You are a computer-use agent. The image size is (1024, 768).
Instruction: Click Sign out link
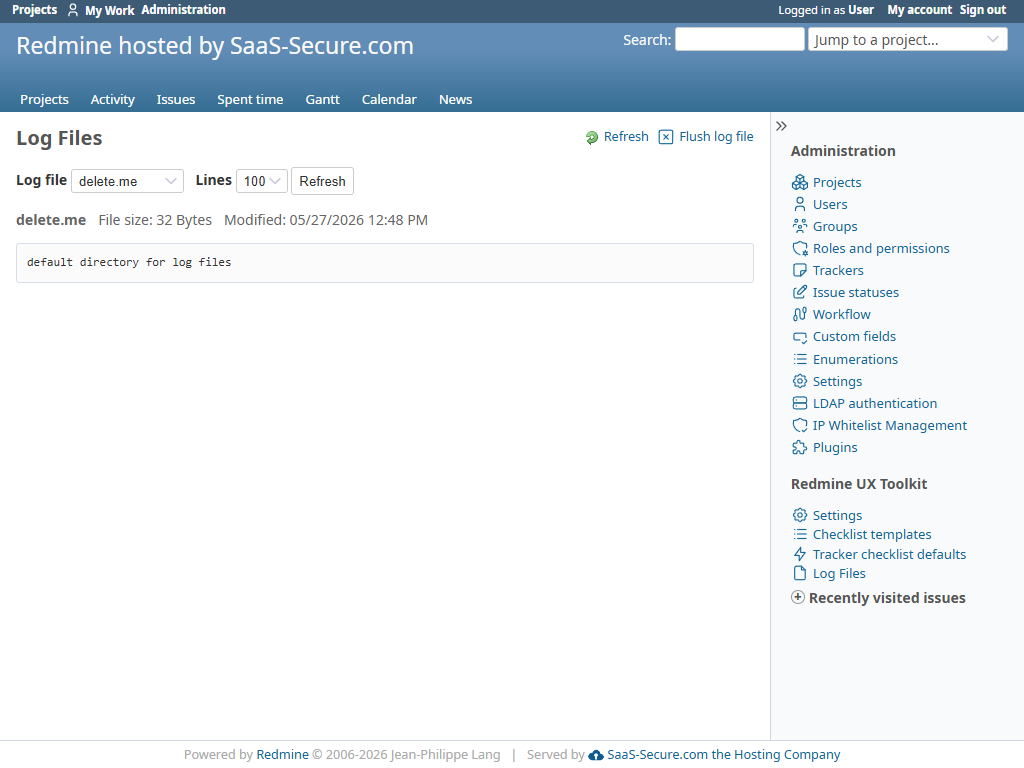[982, 10]
